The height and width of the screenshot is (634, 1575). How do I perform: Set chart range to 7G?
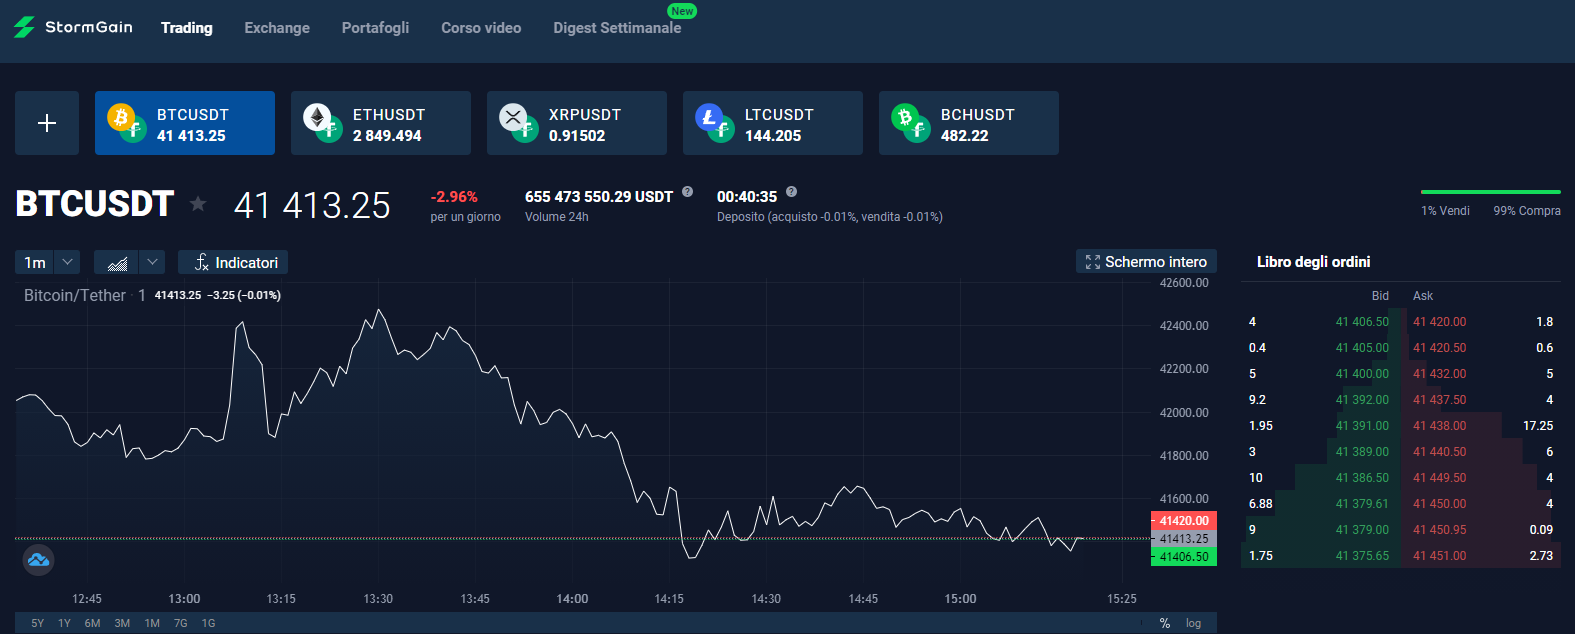click(x=181, y=623)
